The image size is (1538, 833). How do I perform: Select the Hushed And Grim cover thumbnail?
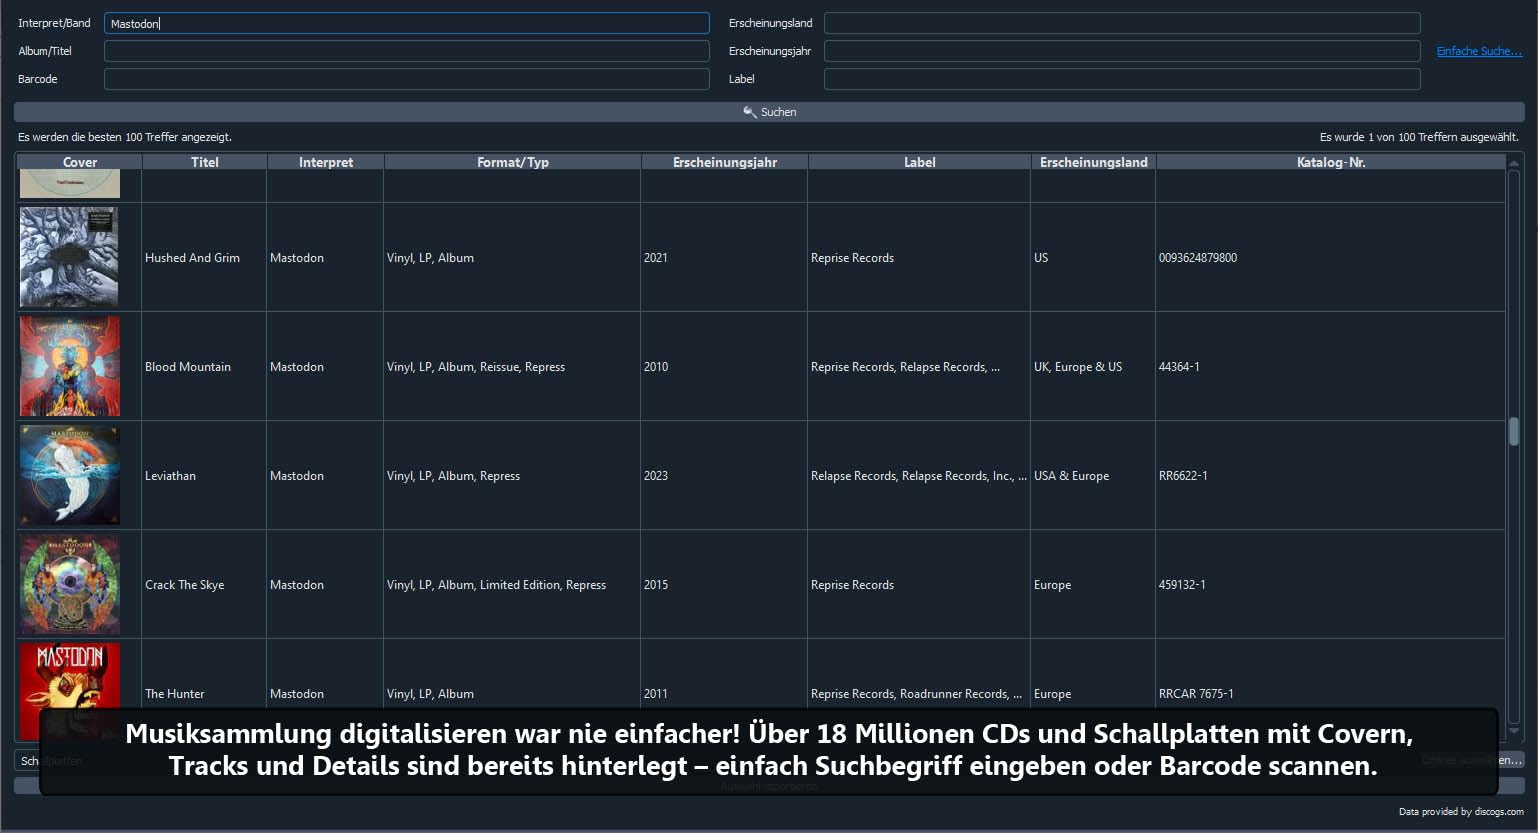(69, 257)
